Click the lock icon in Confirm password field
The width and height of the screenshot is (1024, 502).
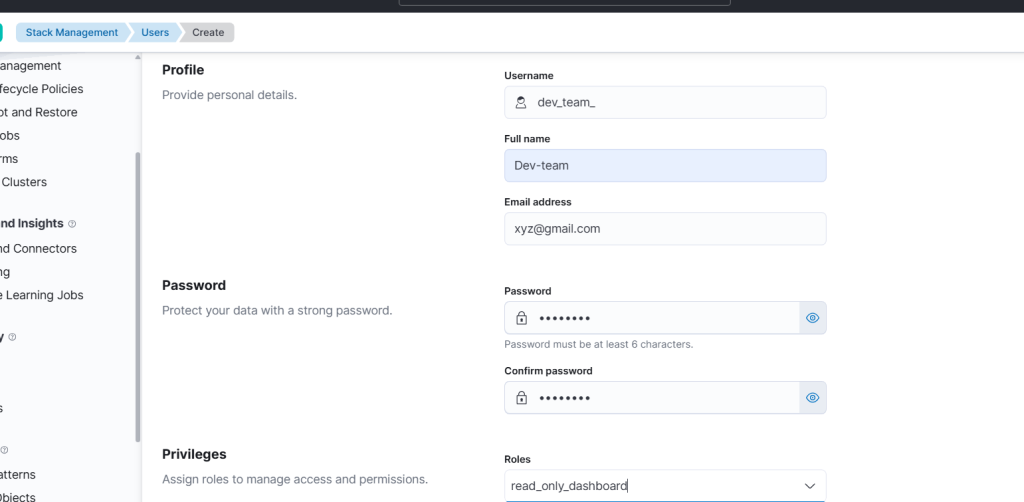coord(521,398)
